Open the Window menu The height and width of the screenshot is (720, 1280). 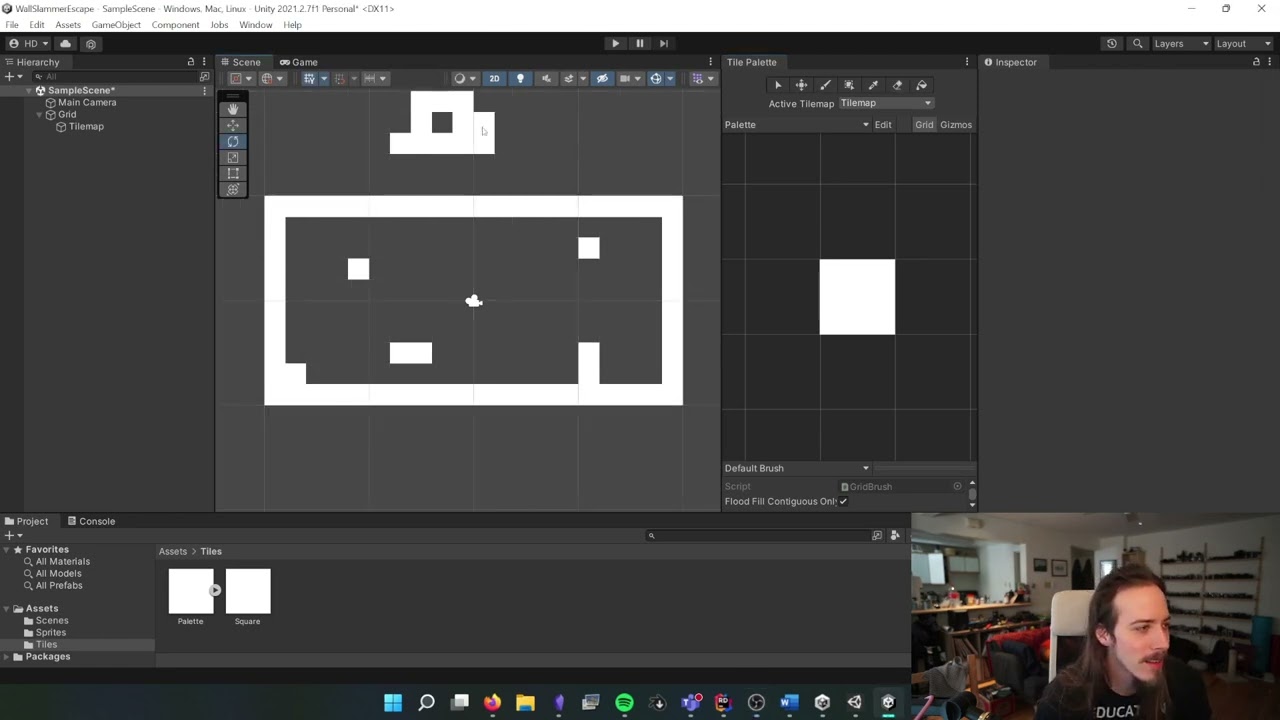point(255,25)
